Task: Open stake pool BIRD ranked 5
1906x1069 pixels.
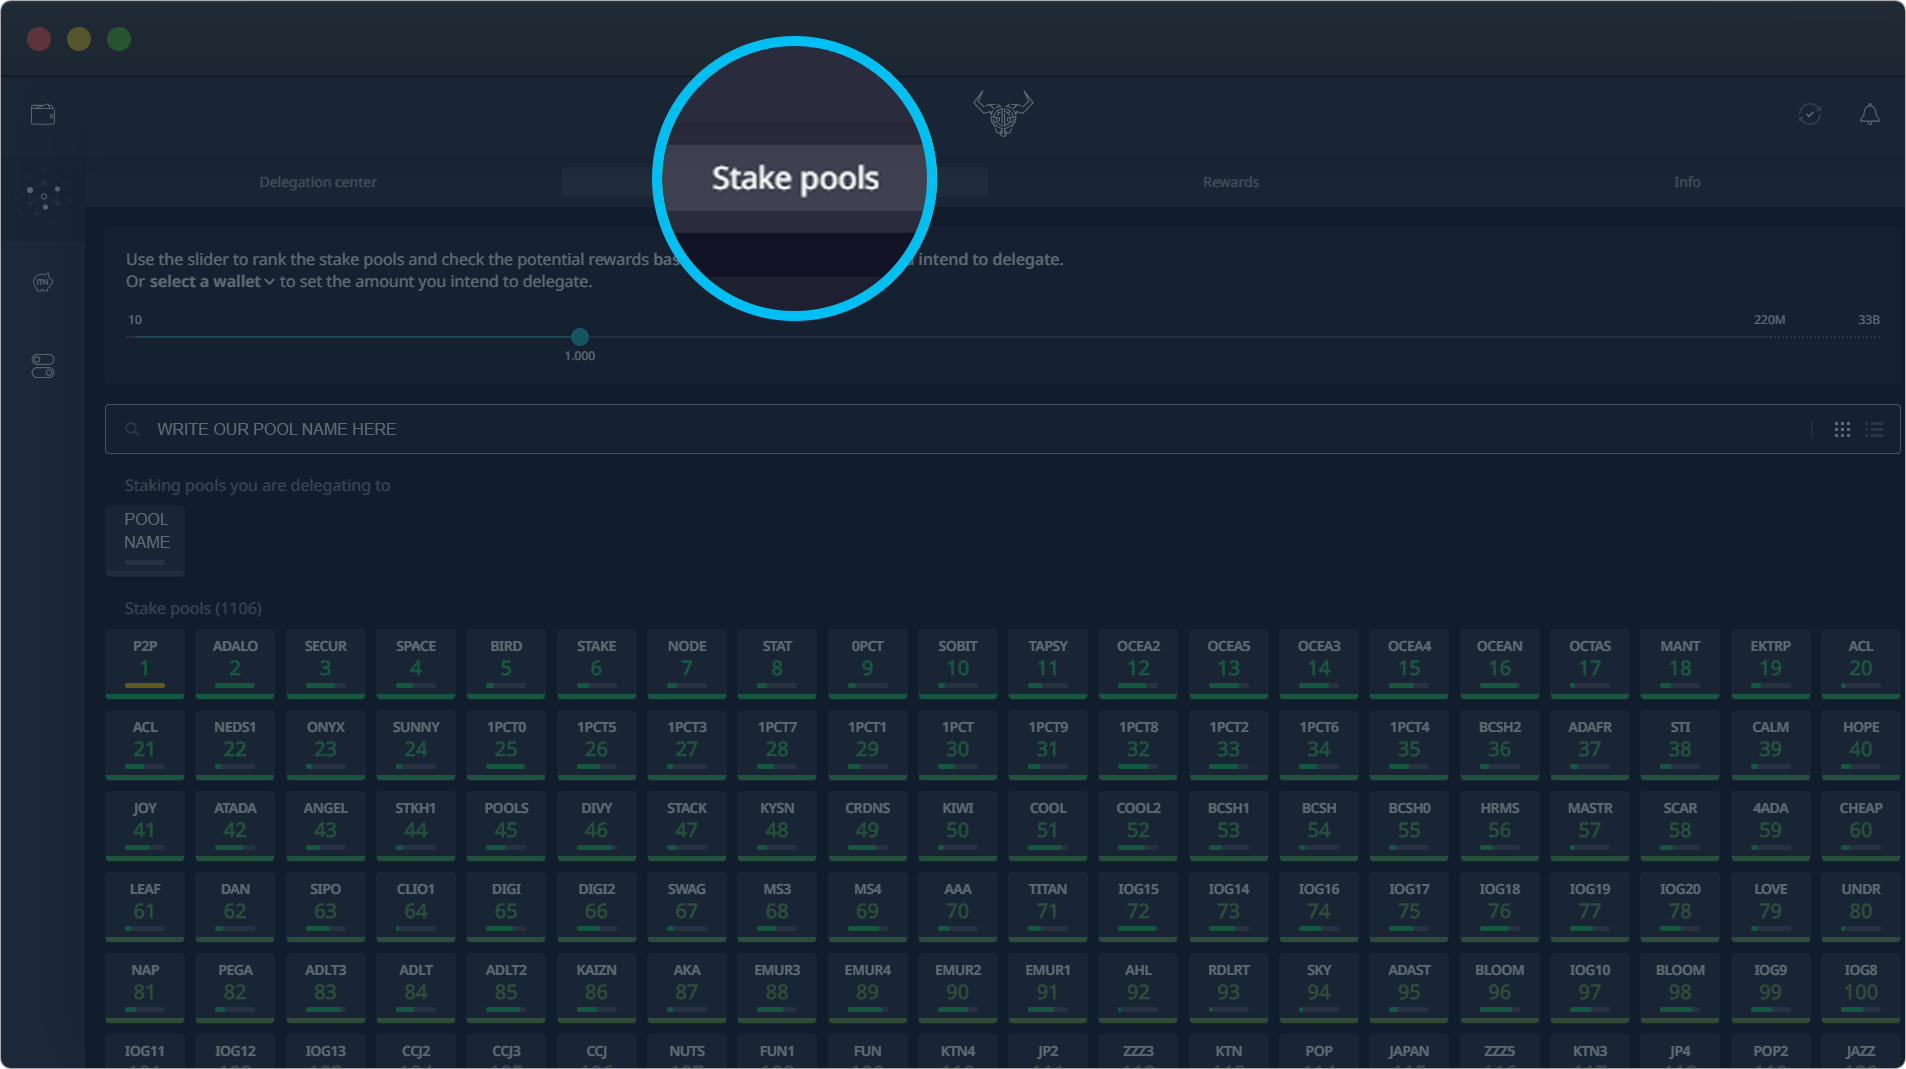Action: [x=506, y=664]
